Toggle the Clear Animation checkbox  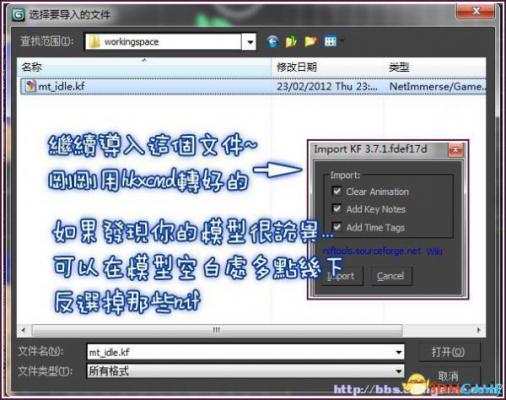337,191
